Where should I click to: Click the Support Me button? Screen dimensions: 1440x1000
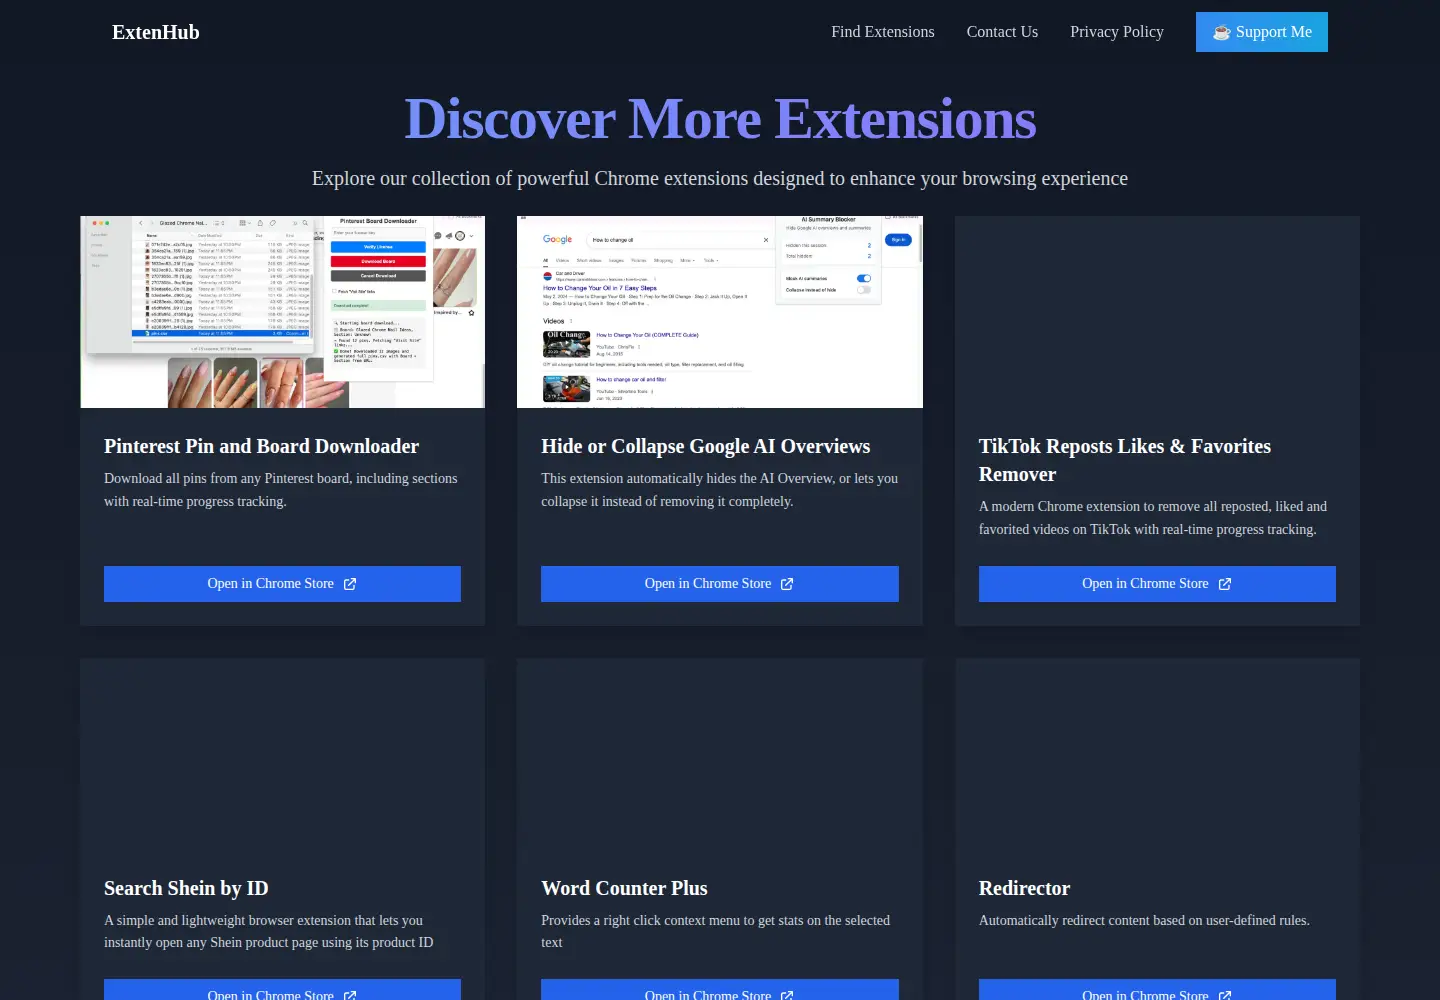coord(1262,32)
